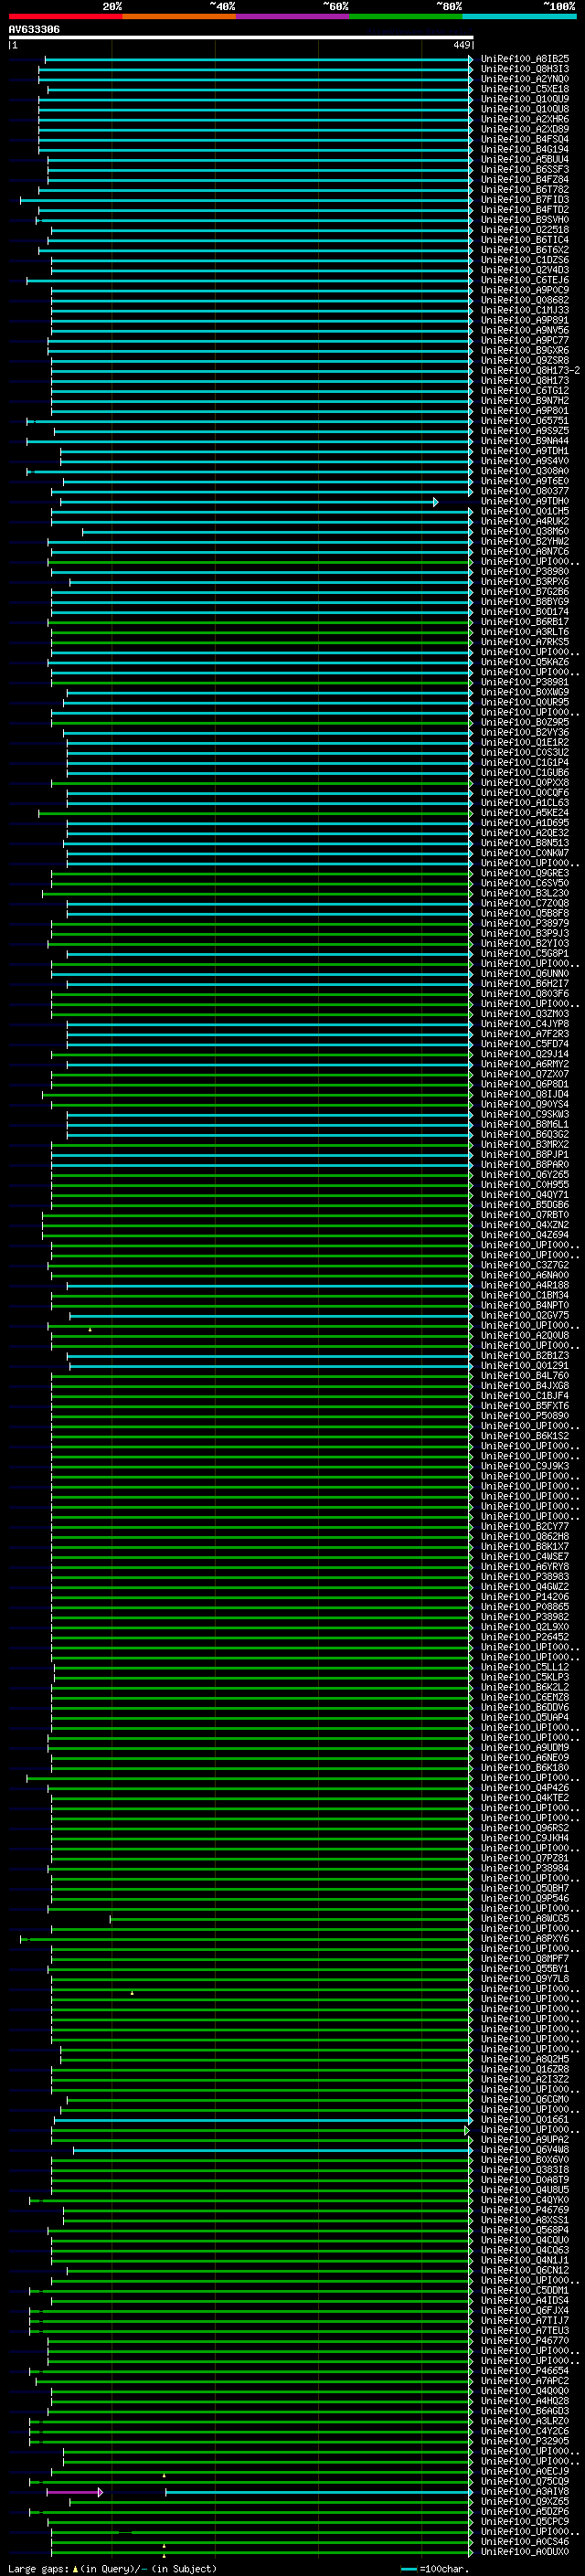Click the label UniRef100_Q08682
The width and height of the screenshot is (585, 2576).
[525, 300]
